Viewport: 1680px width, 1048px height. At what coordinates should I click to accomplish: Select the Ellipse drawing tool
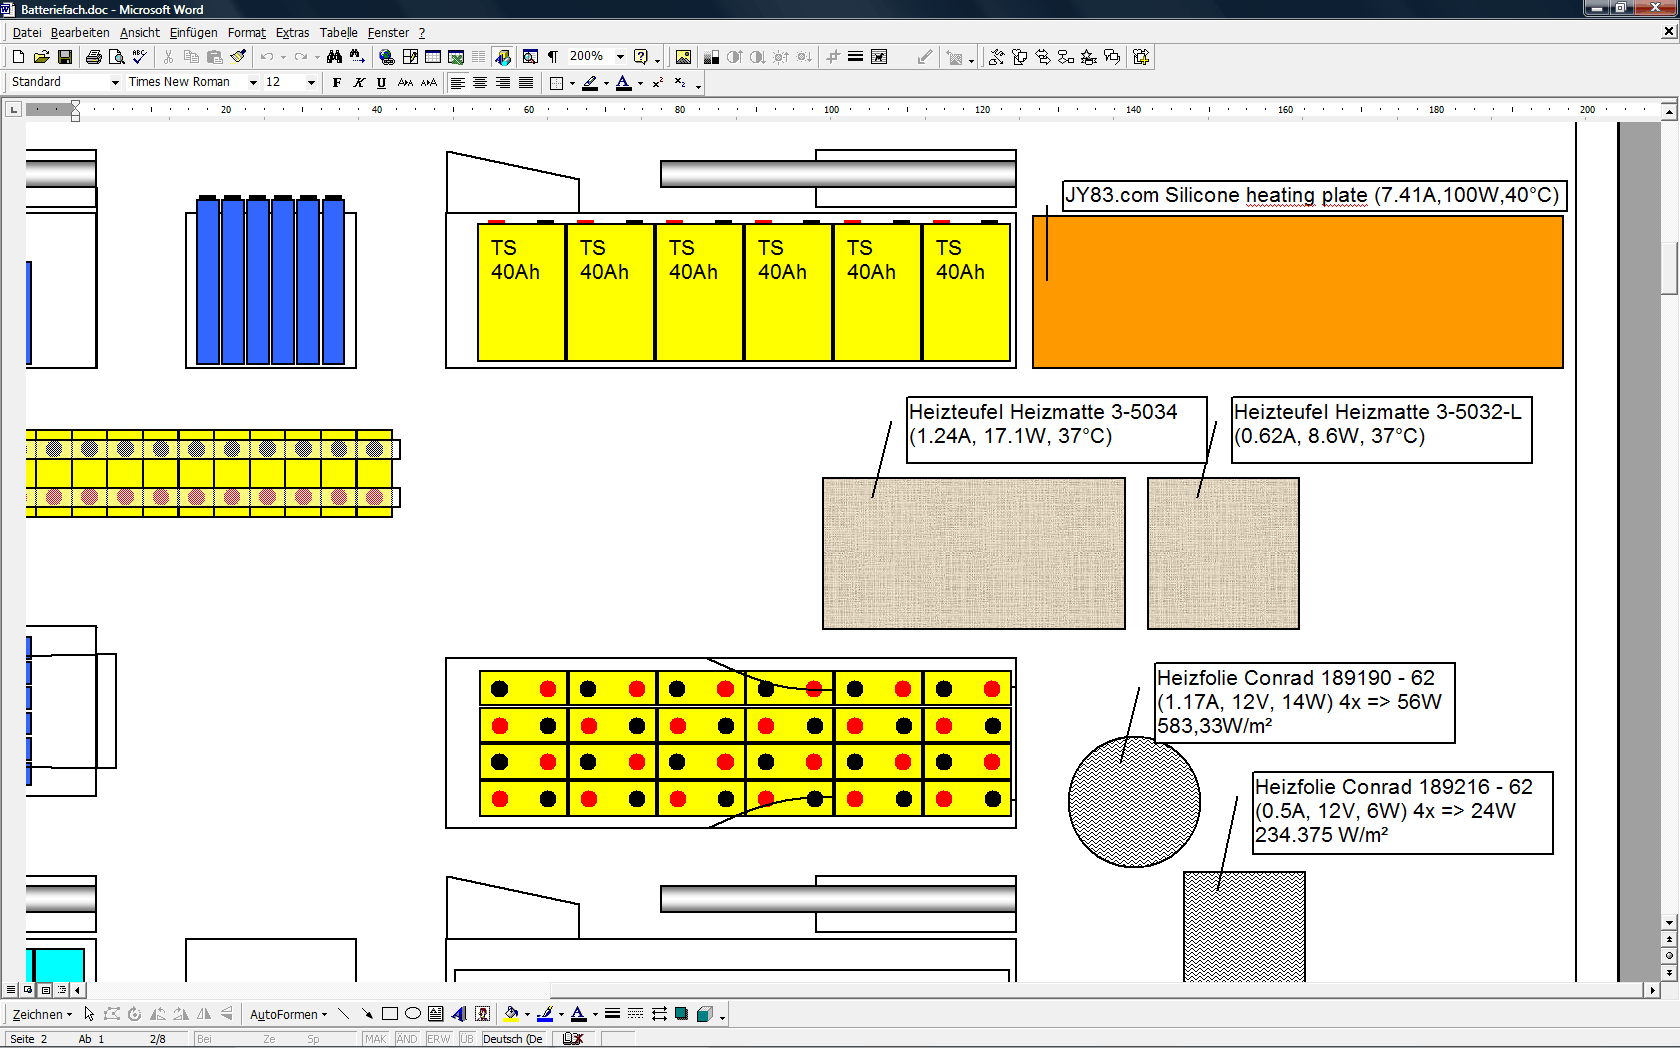point(412,1014)
